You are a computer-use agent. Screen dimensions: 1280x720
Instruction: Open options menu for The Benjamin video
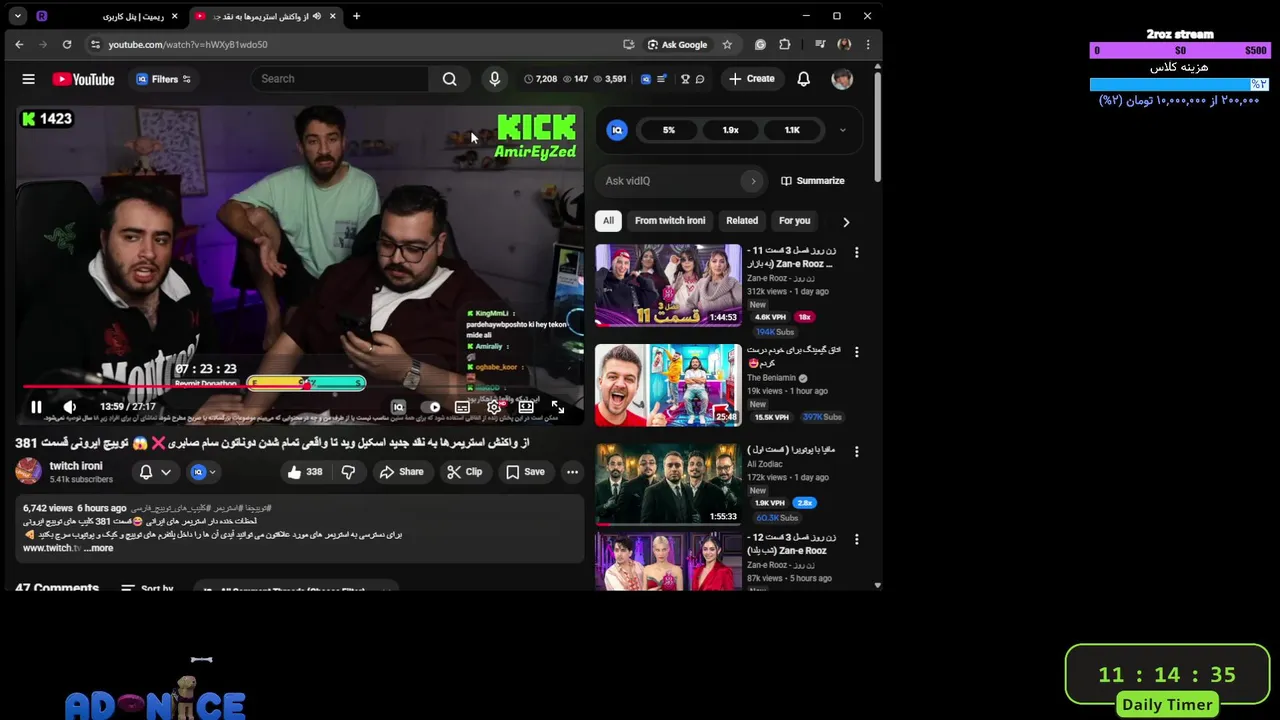click(x=856, y=352)
